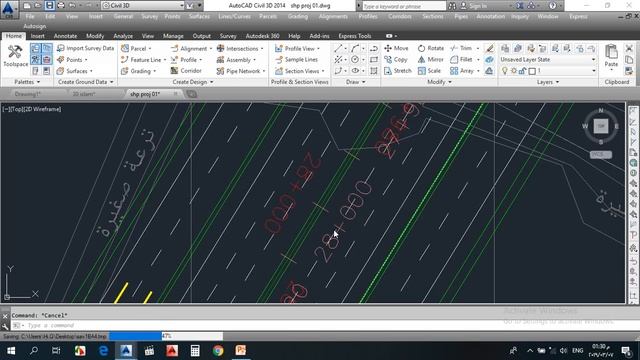The width and height of the screenshot is (640, 360).
Task: Click the Pipe Network tool
Action: pos(241,71)
